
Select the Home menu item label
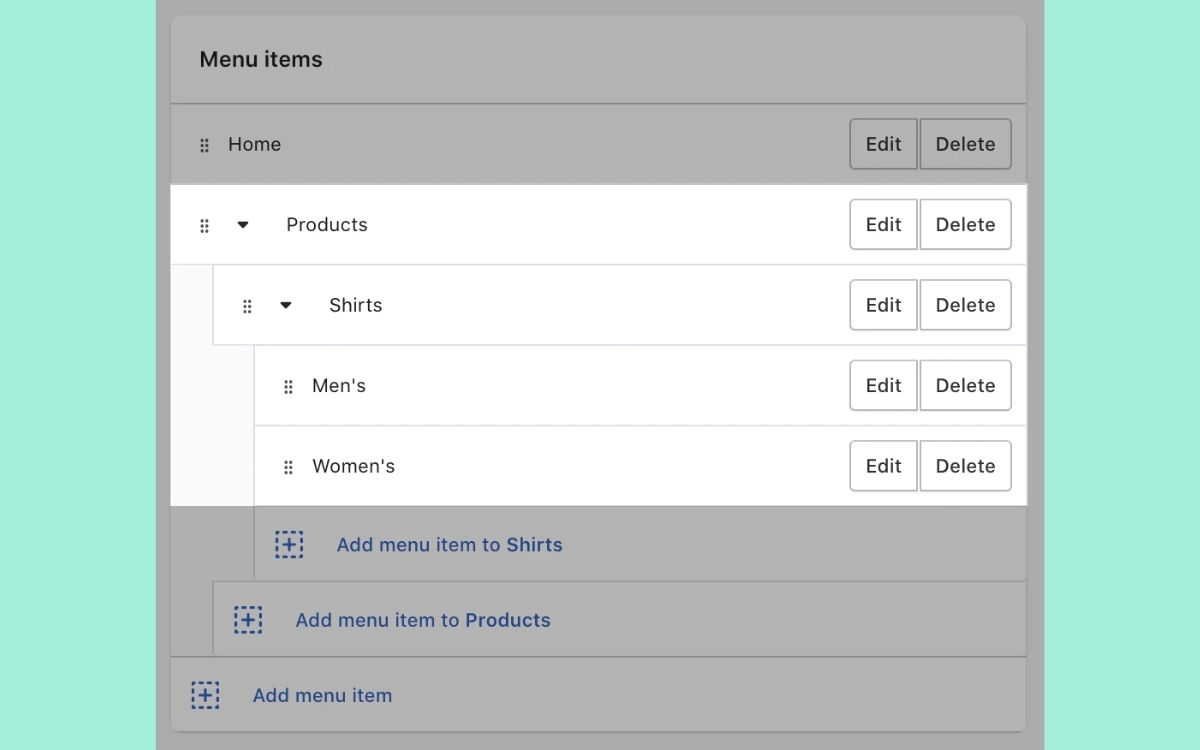tap(254, 144)
